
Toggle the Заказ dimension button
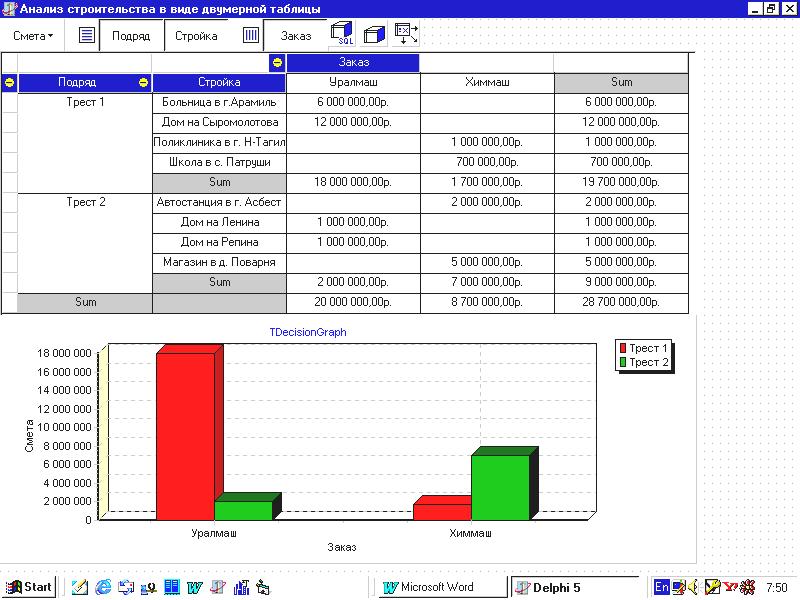(296, 36)
